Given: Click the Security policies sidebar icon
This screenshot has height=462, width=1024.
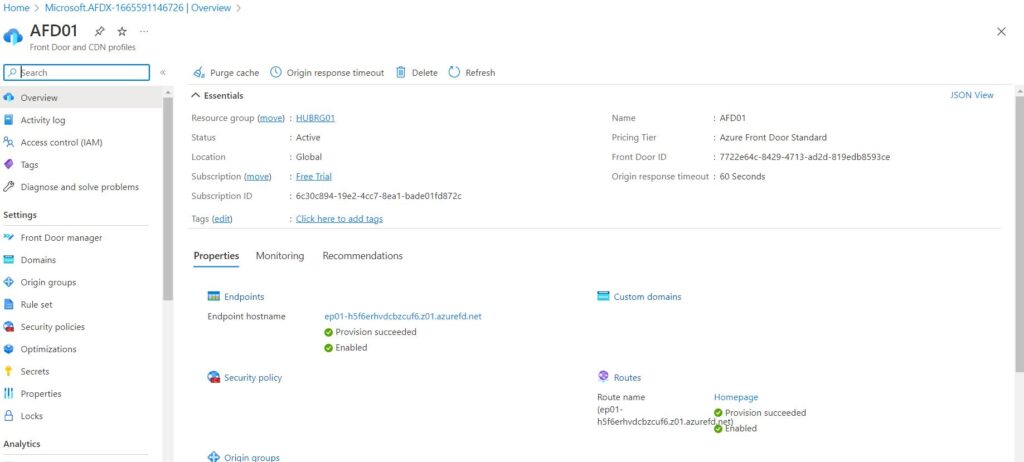Looking at the screenshot, I should coord(8,326).
